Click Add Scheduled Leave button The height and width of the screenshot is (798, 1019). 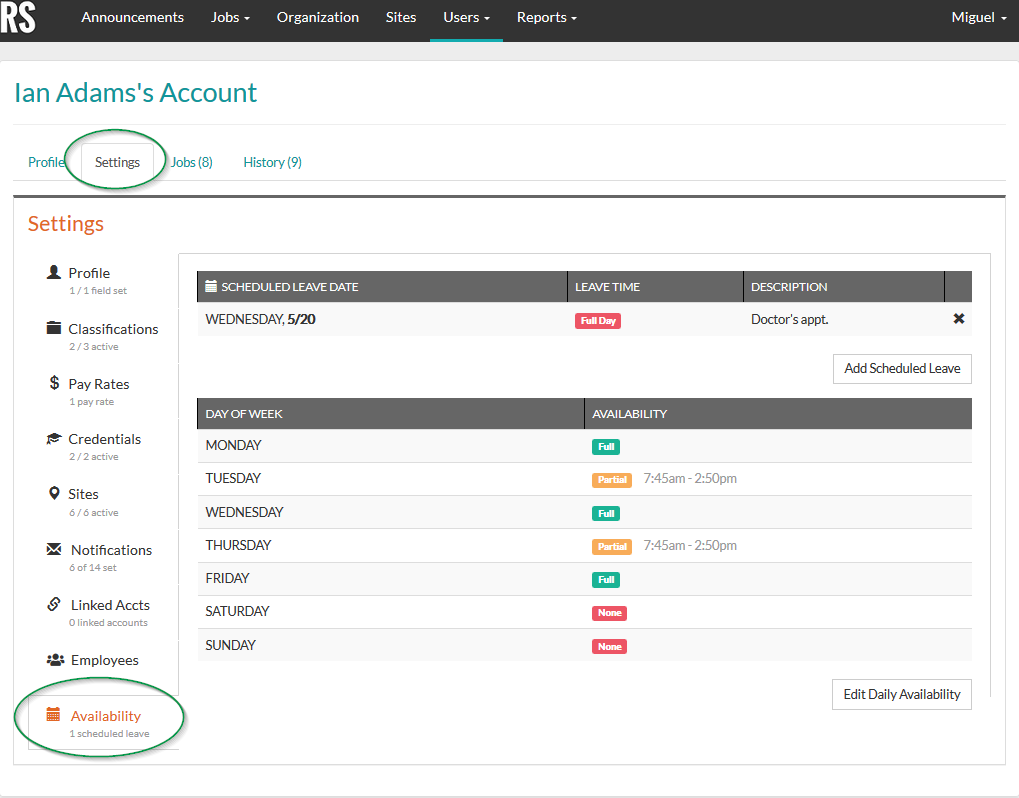(902, 368)
